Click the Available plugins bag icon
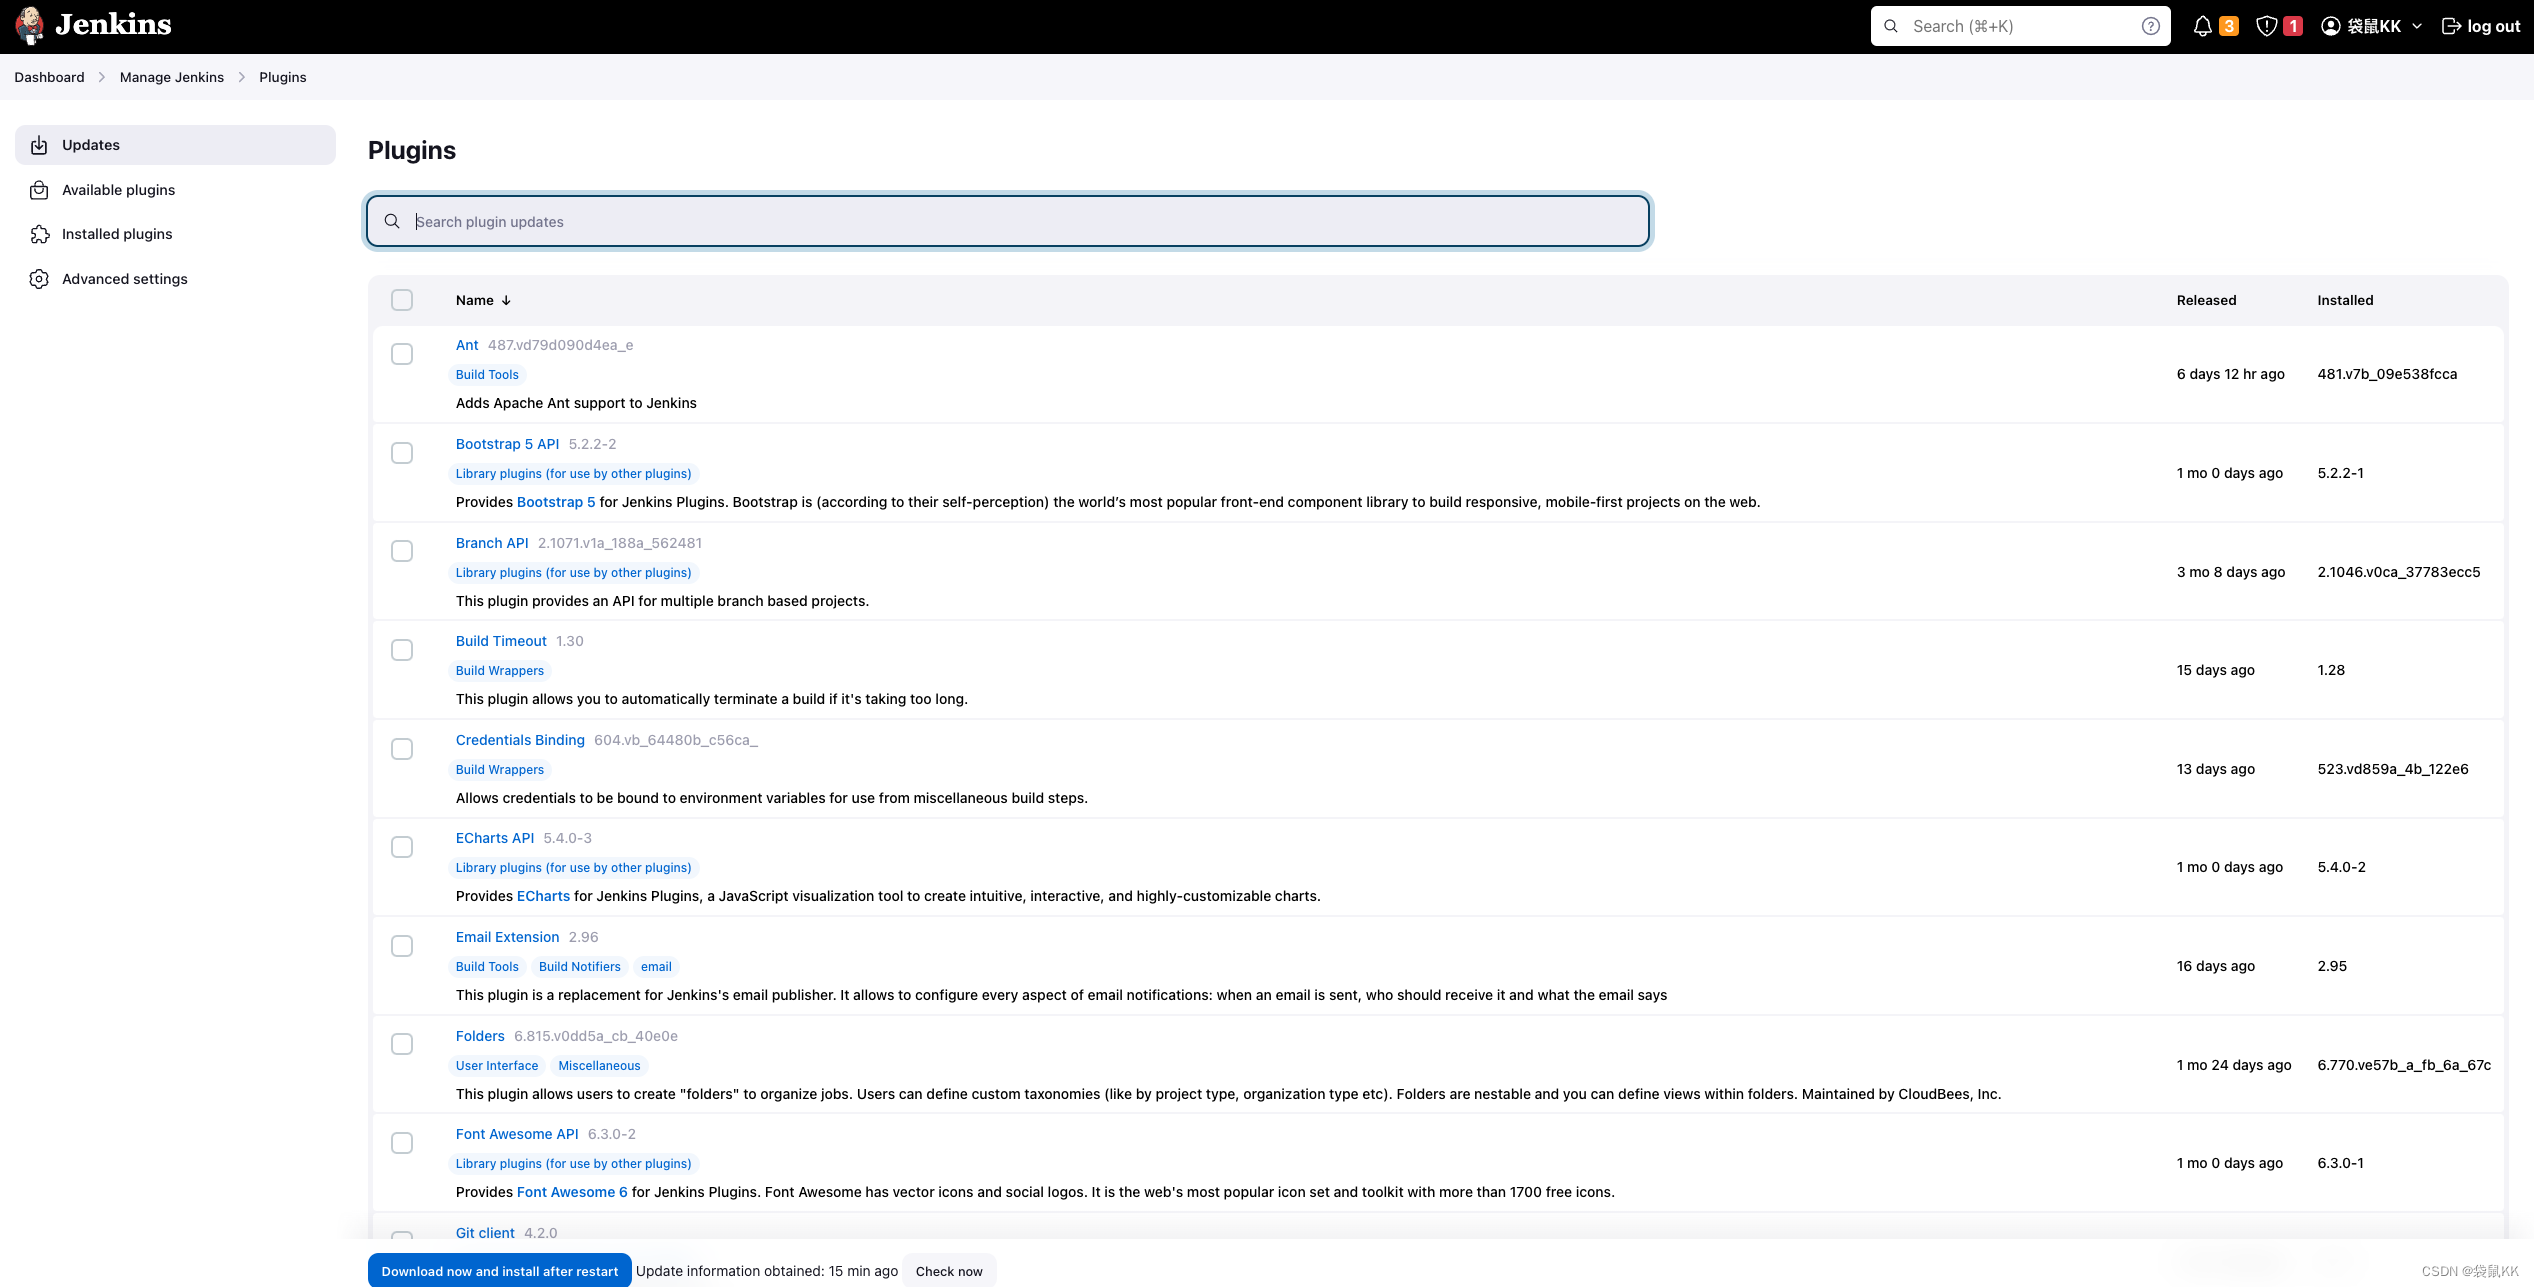Viewport: 2534px width, 1287px height. click(39, 189)
